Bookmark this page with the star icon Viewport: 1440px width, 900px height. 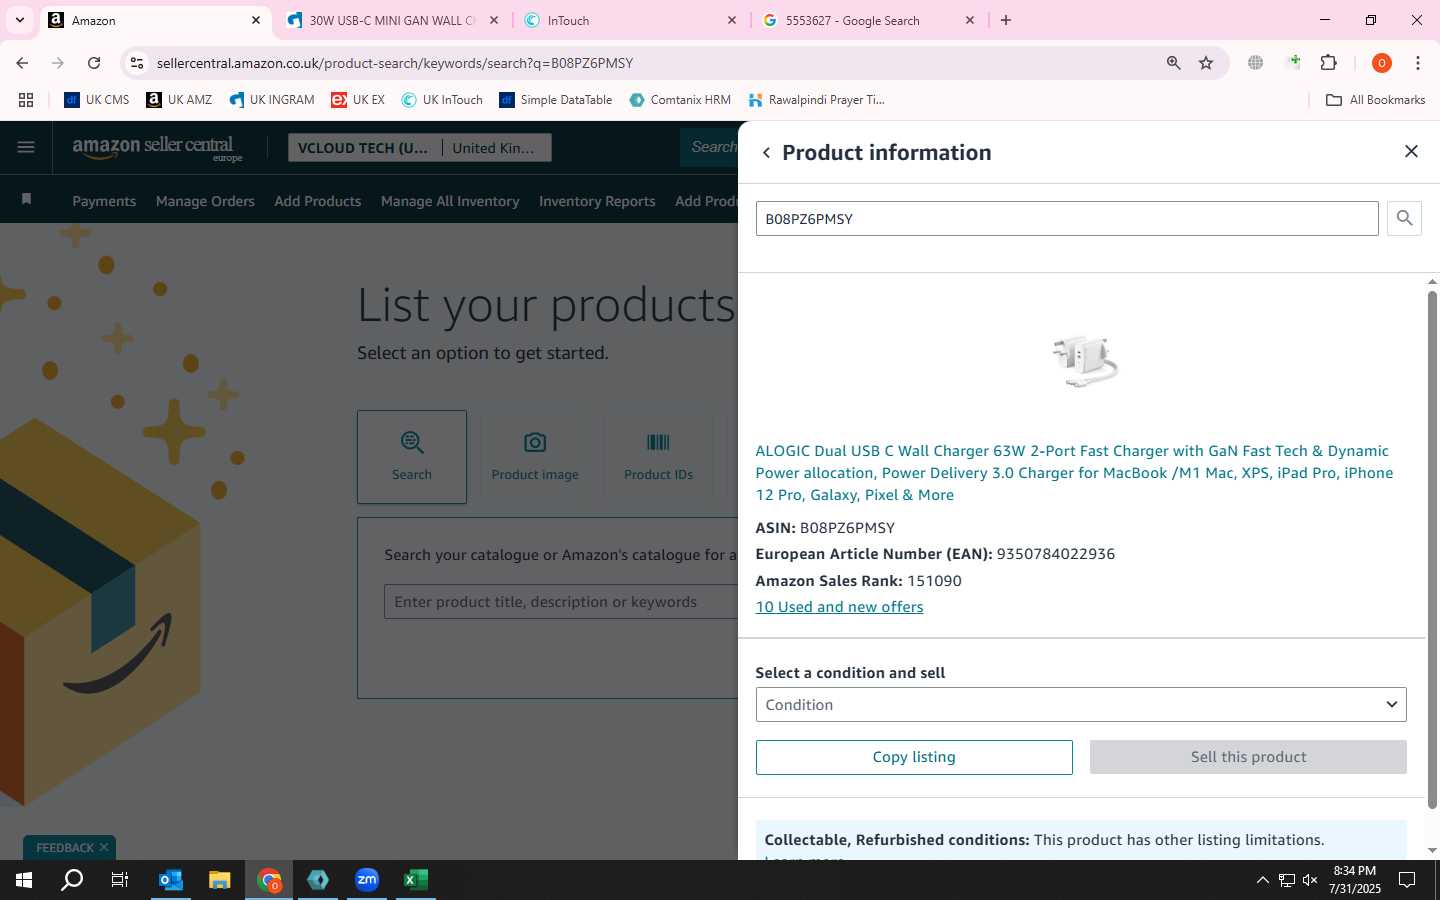1206,63
